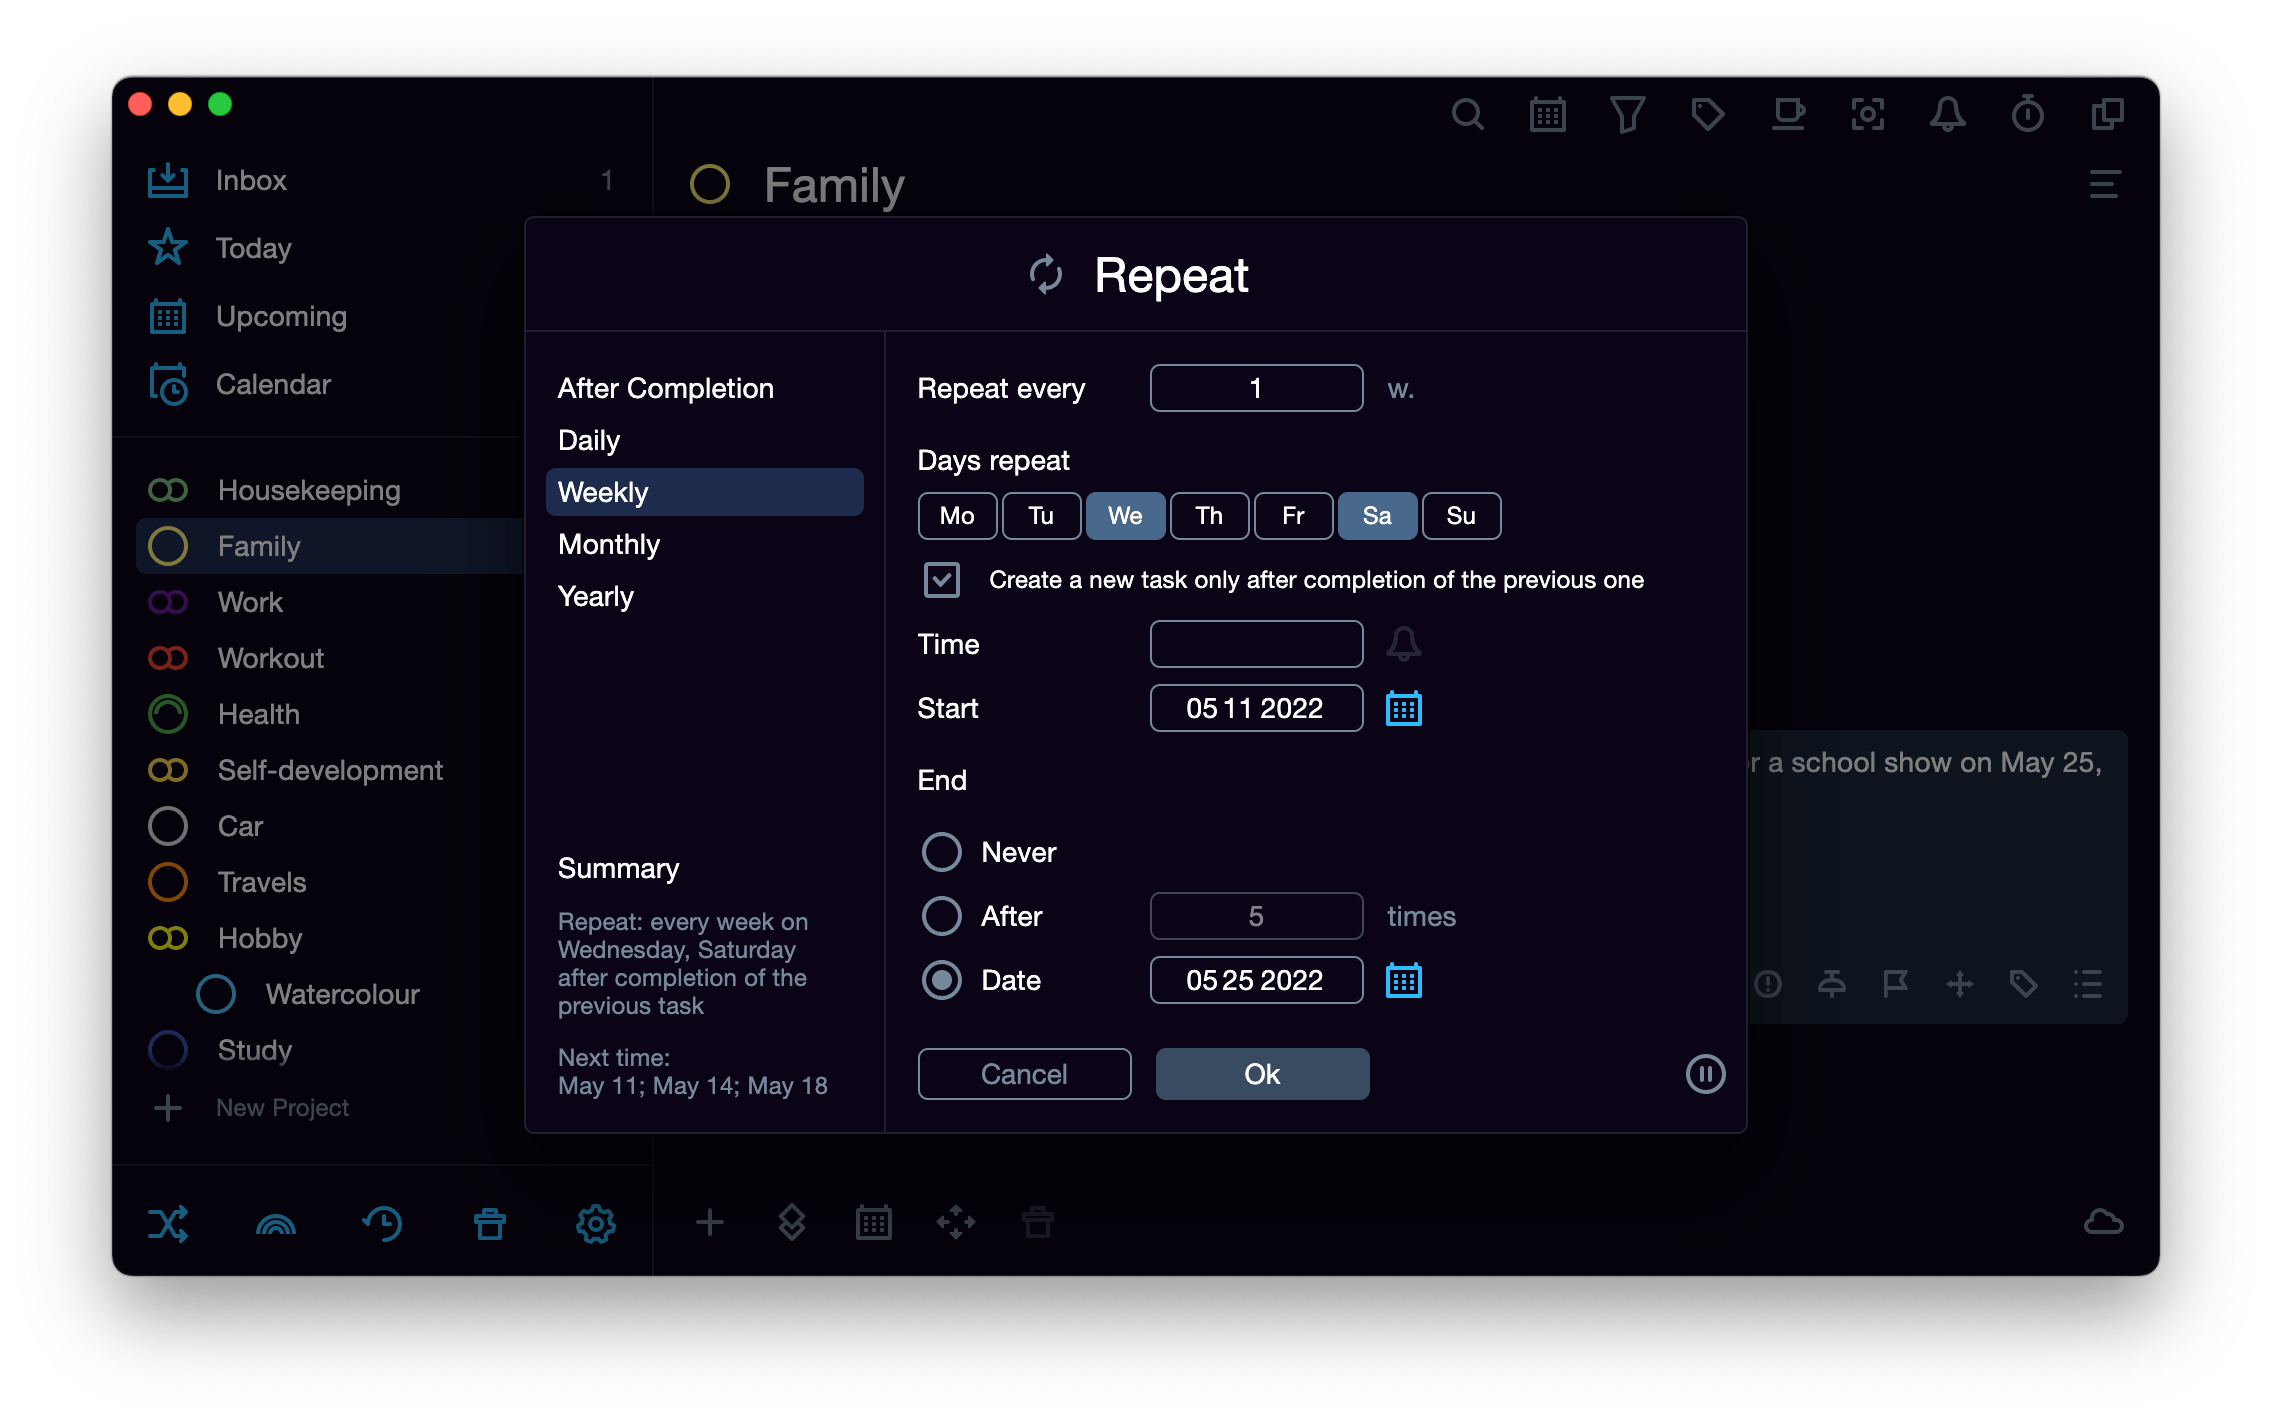Click the filter funnel icon
This screenshot has height=1424, width=2272.
tap(1627, 115)
